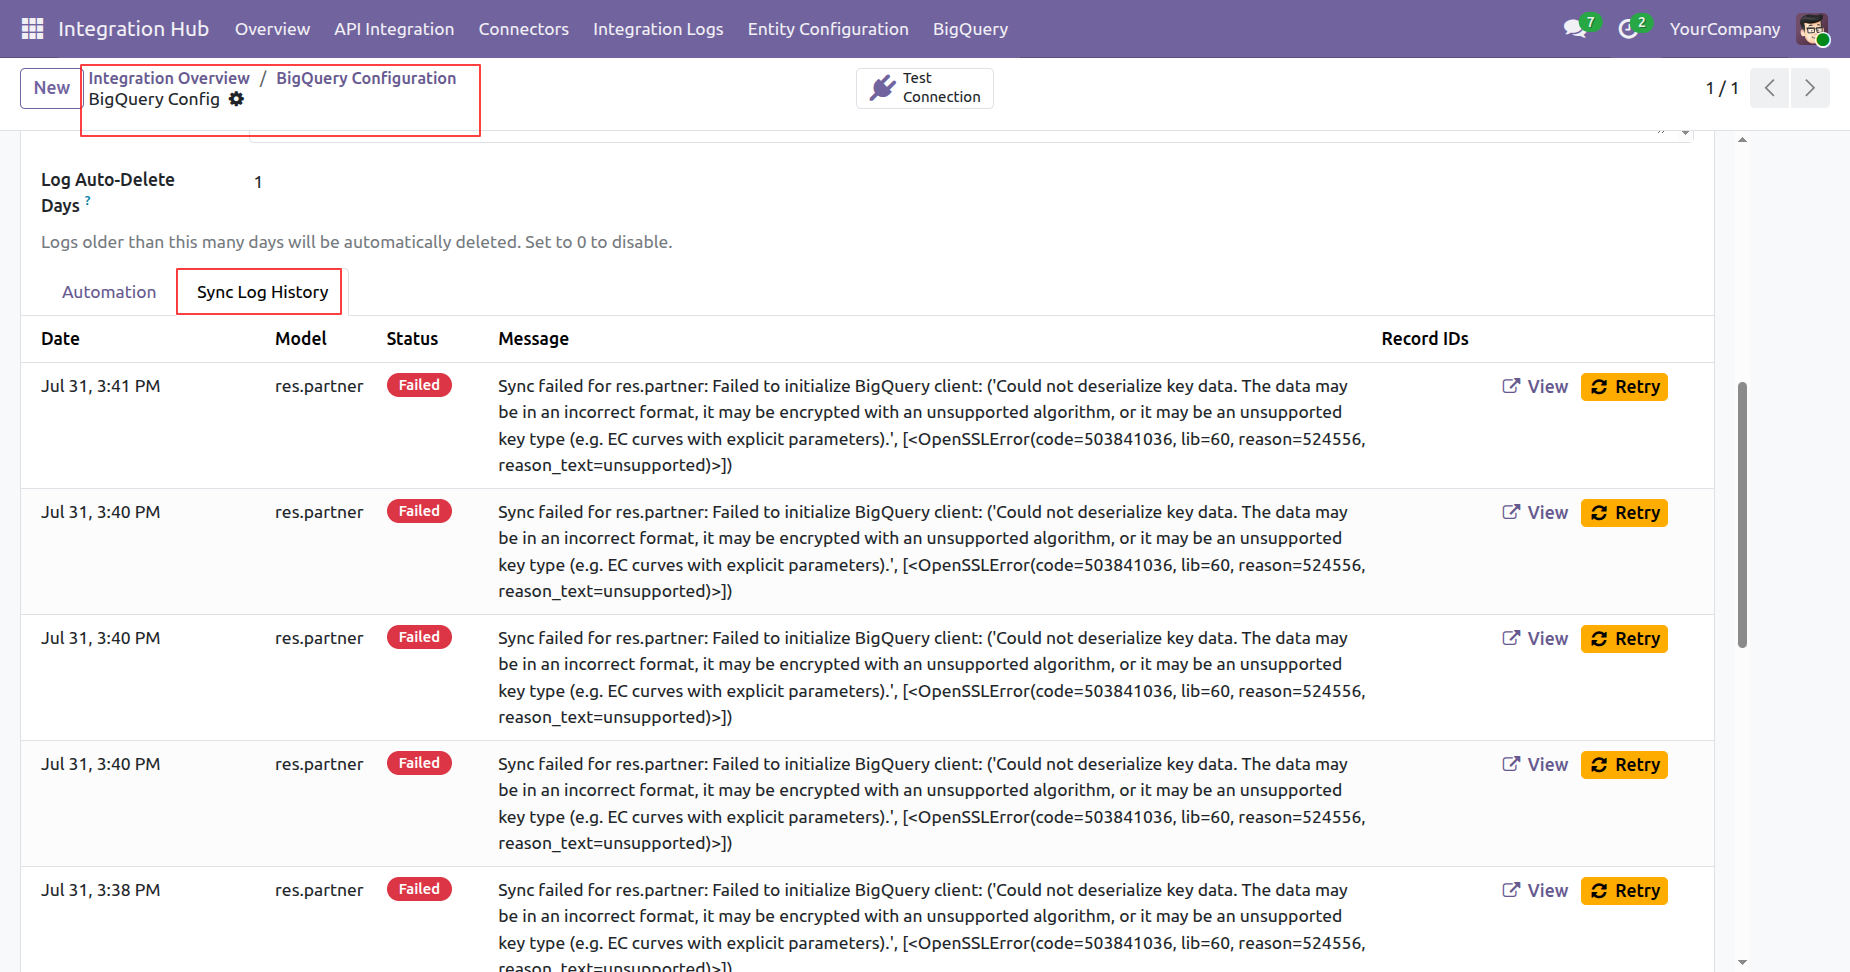1850x972 pixels.
Task: Click Test Connection
Action: [925, 88]
